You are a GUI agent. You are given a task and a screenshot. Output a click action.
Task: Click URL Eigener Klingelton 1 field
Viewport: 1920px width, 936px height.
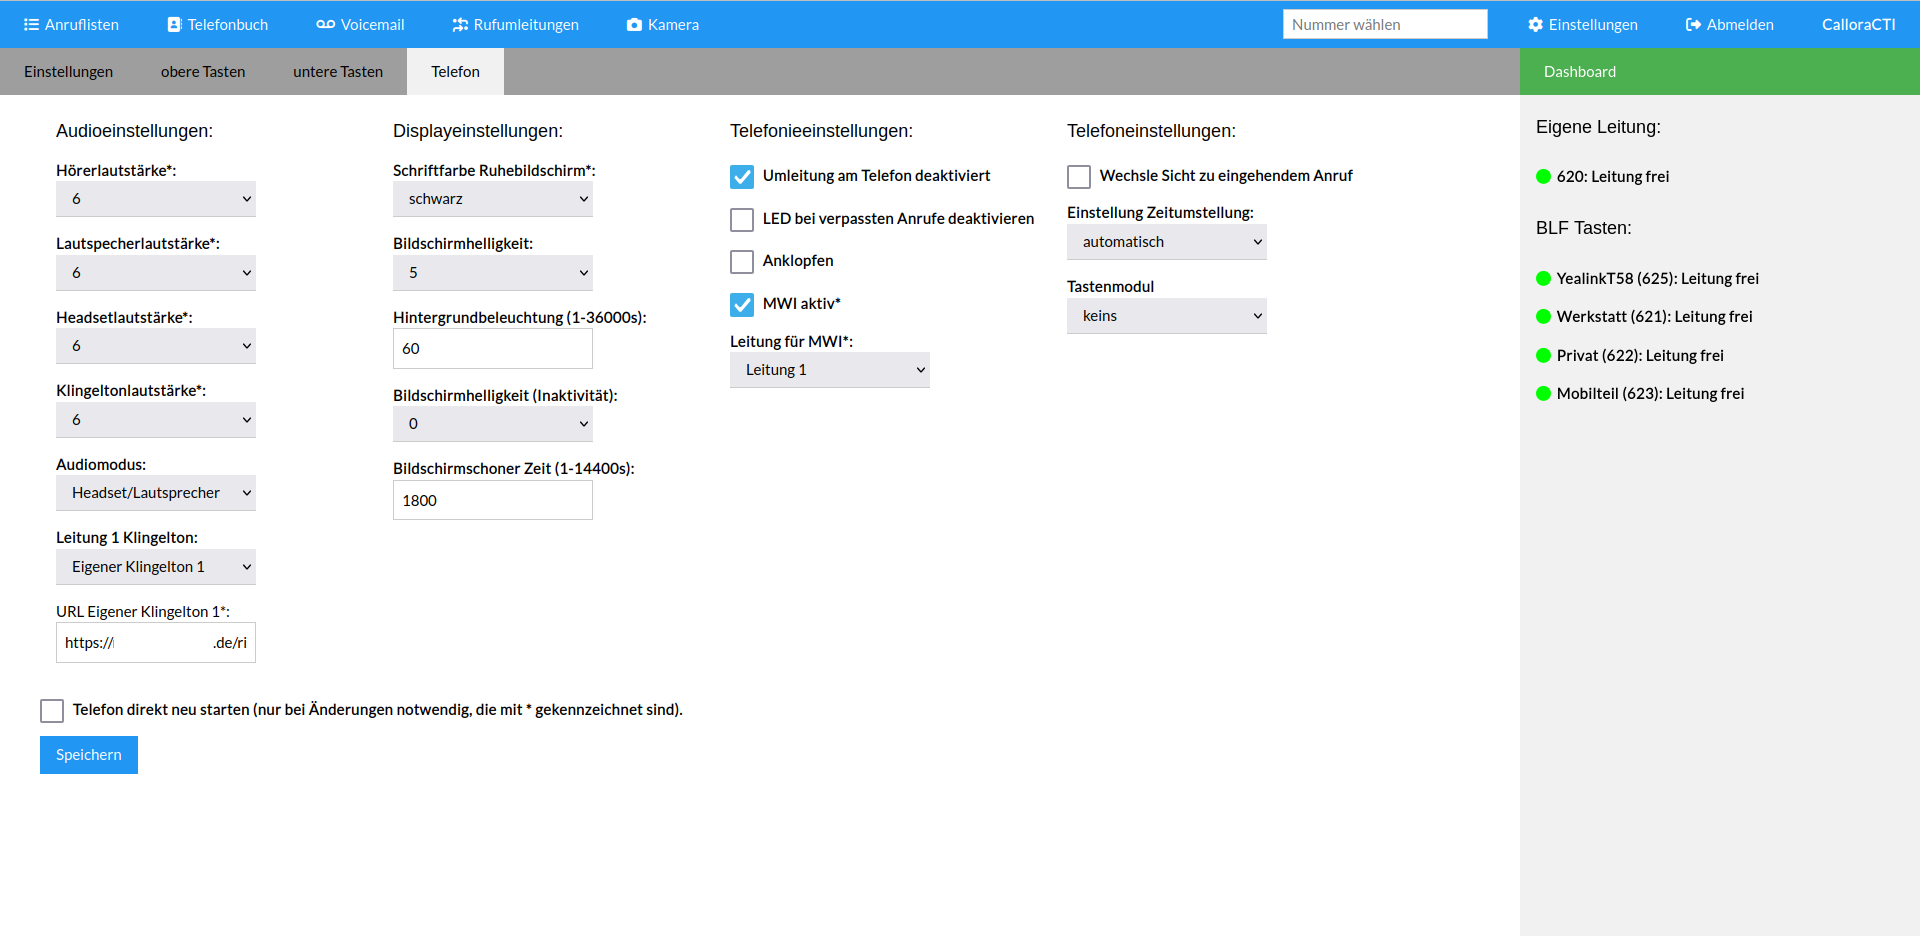pos(156,643)
